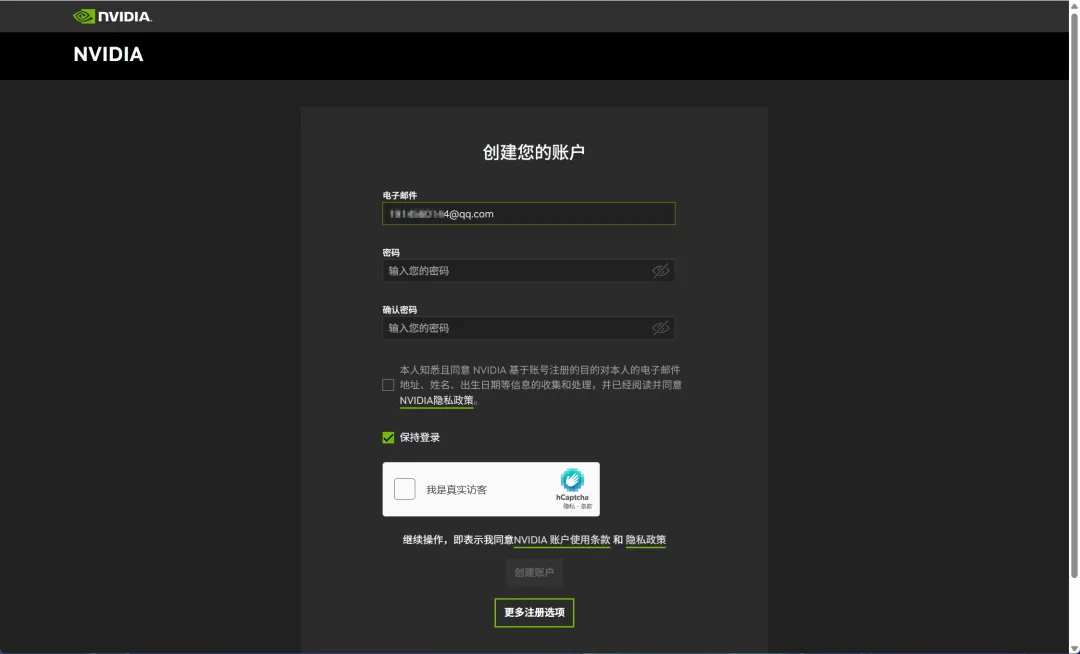Image resolution: width=1080 pixels, height=654 pixels.
Task: Open hCaptcha 条款 link
Action: point(586,506)
